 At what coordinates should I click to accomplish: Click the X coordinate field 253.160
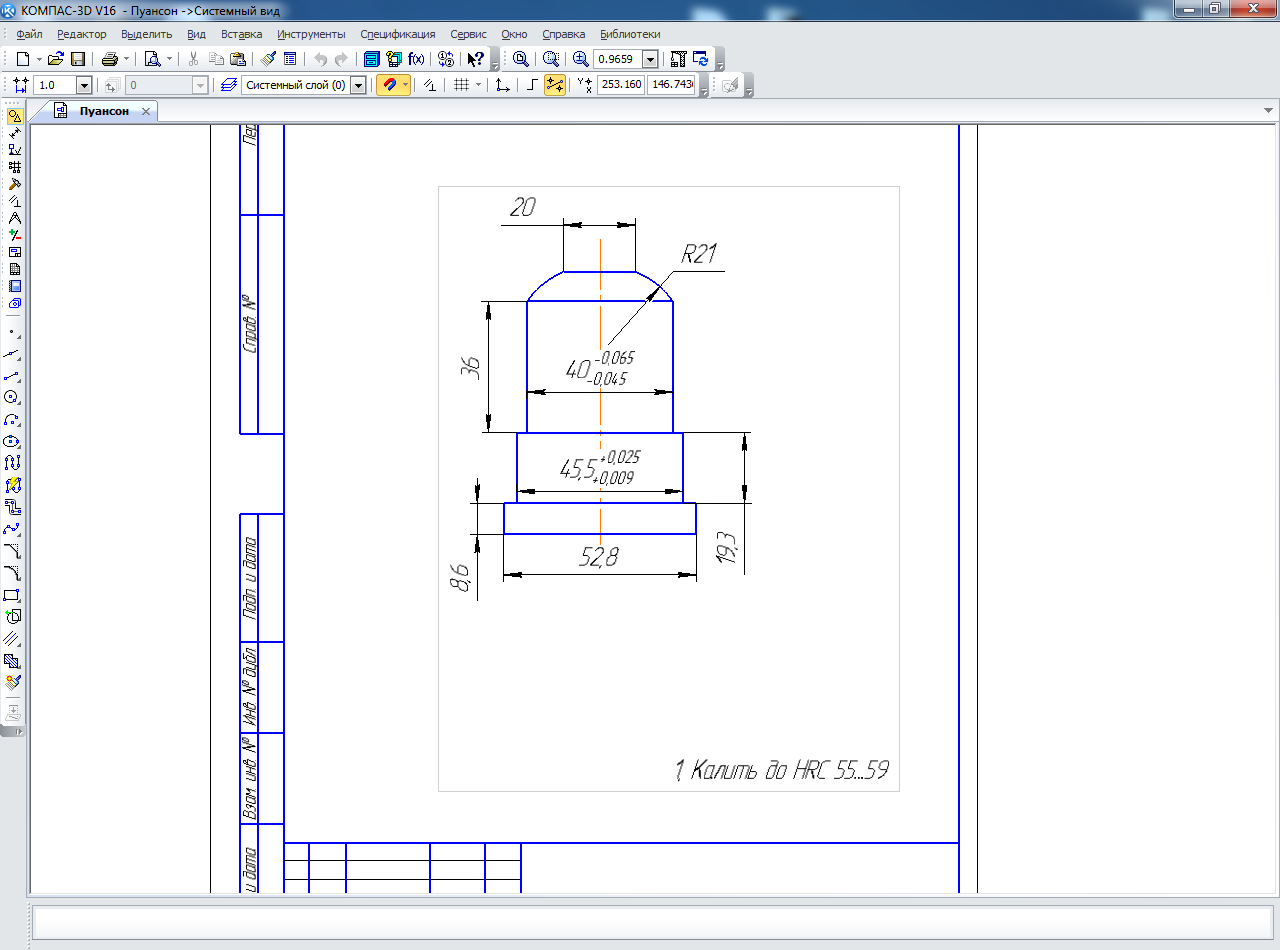click(x=620, y=85)
